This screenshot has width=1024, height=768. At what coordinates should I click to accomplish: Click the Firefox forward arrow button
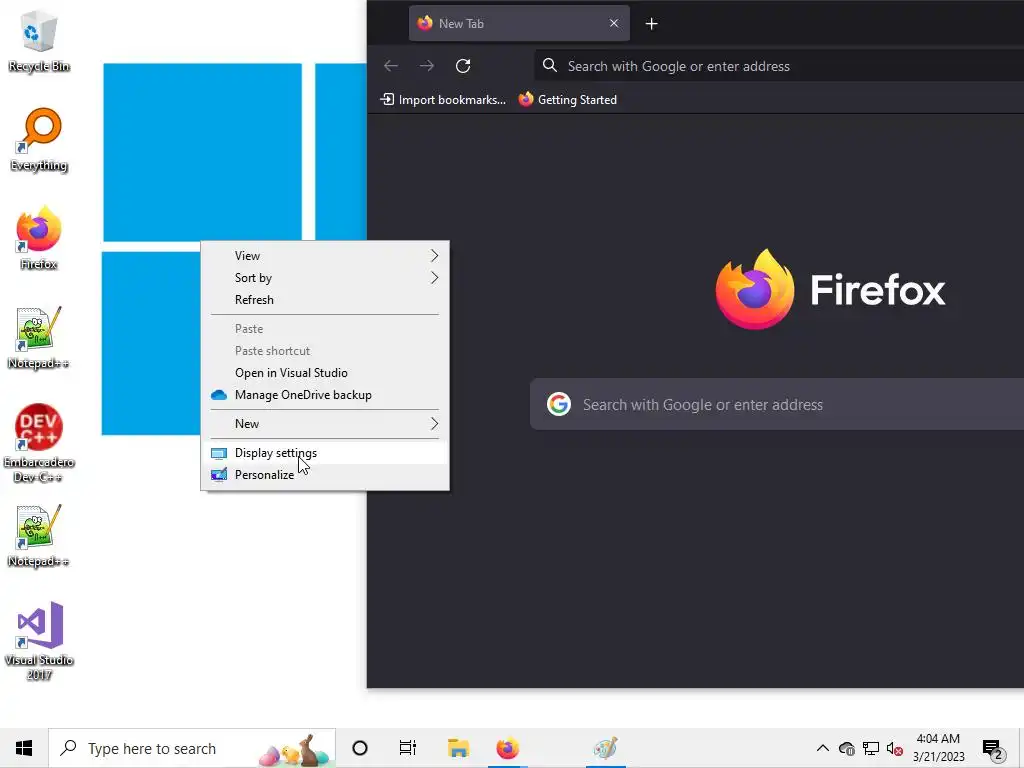(x=426, y=66)
